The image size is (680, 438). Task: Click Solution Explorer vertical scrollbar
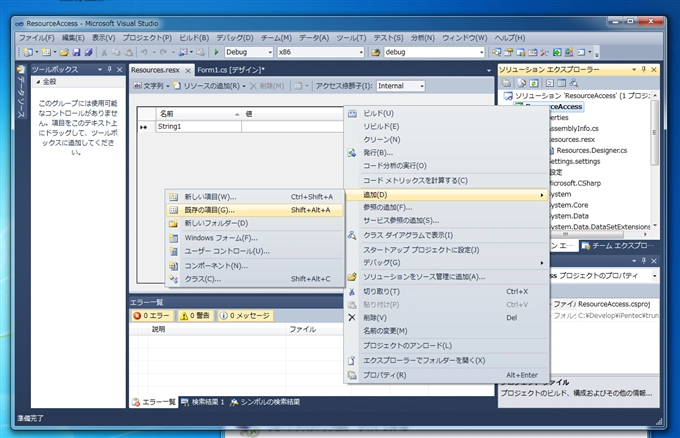pos(655,160)
